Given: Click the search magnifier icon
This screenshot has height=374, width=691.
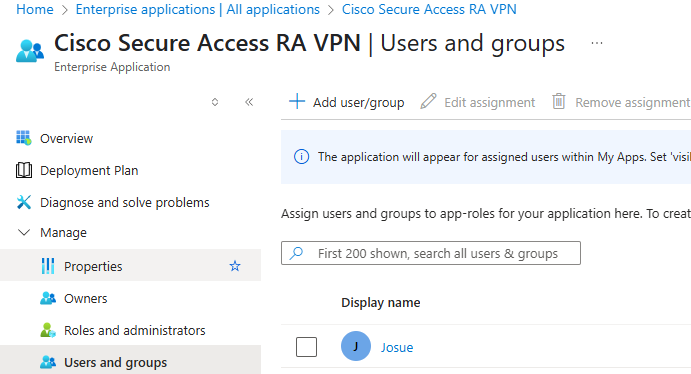Looking at the screenshot, I should pos(296,253).
